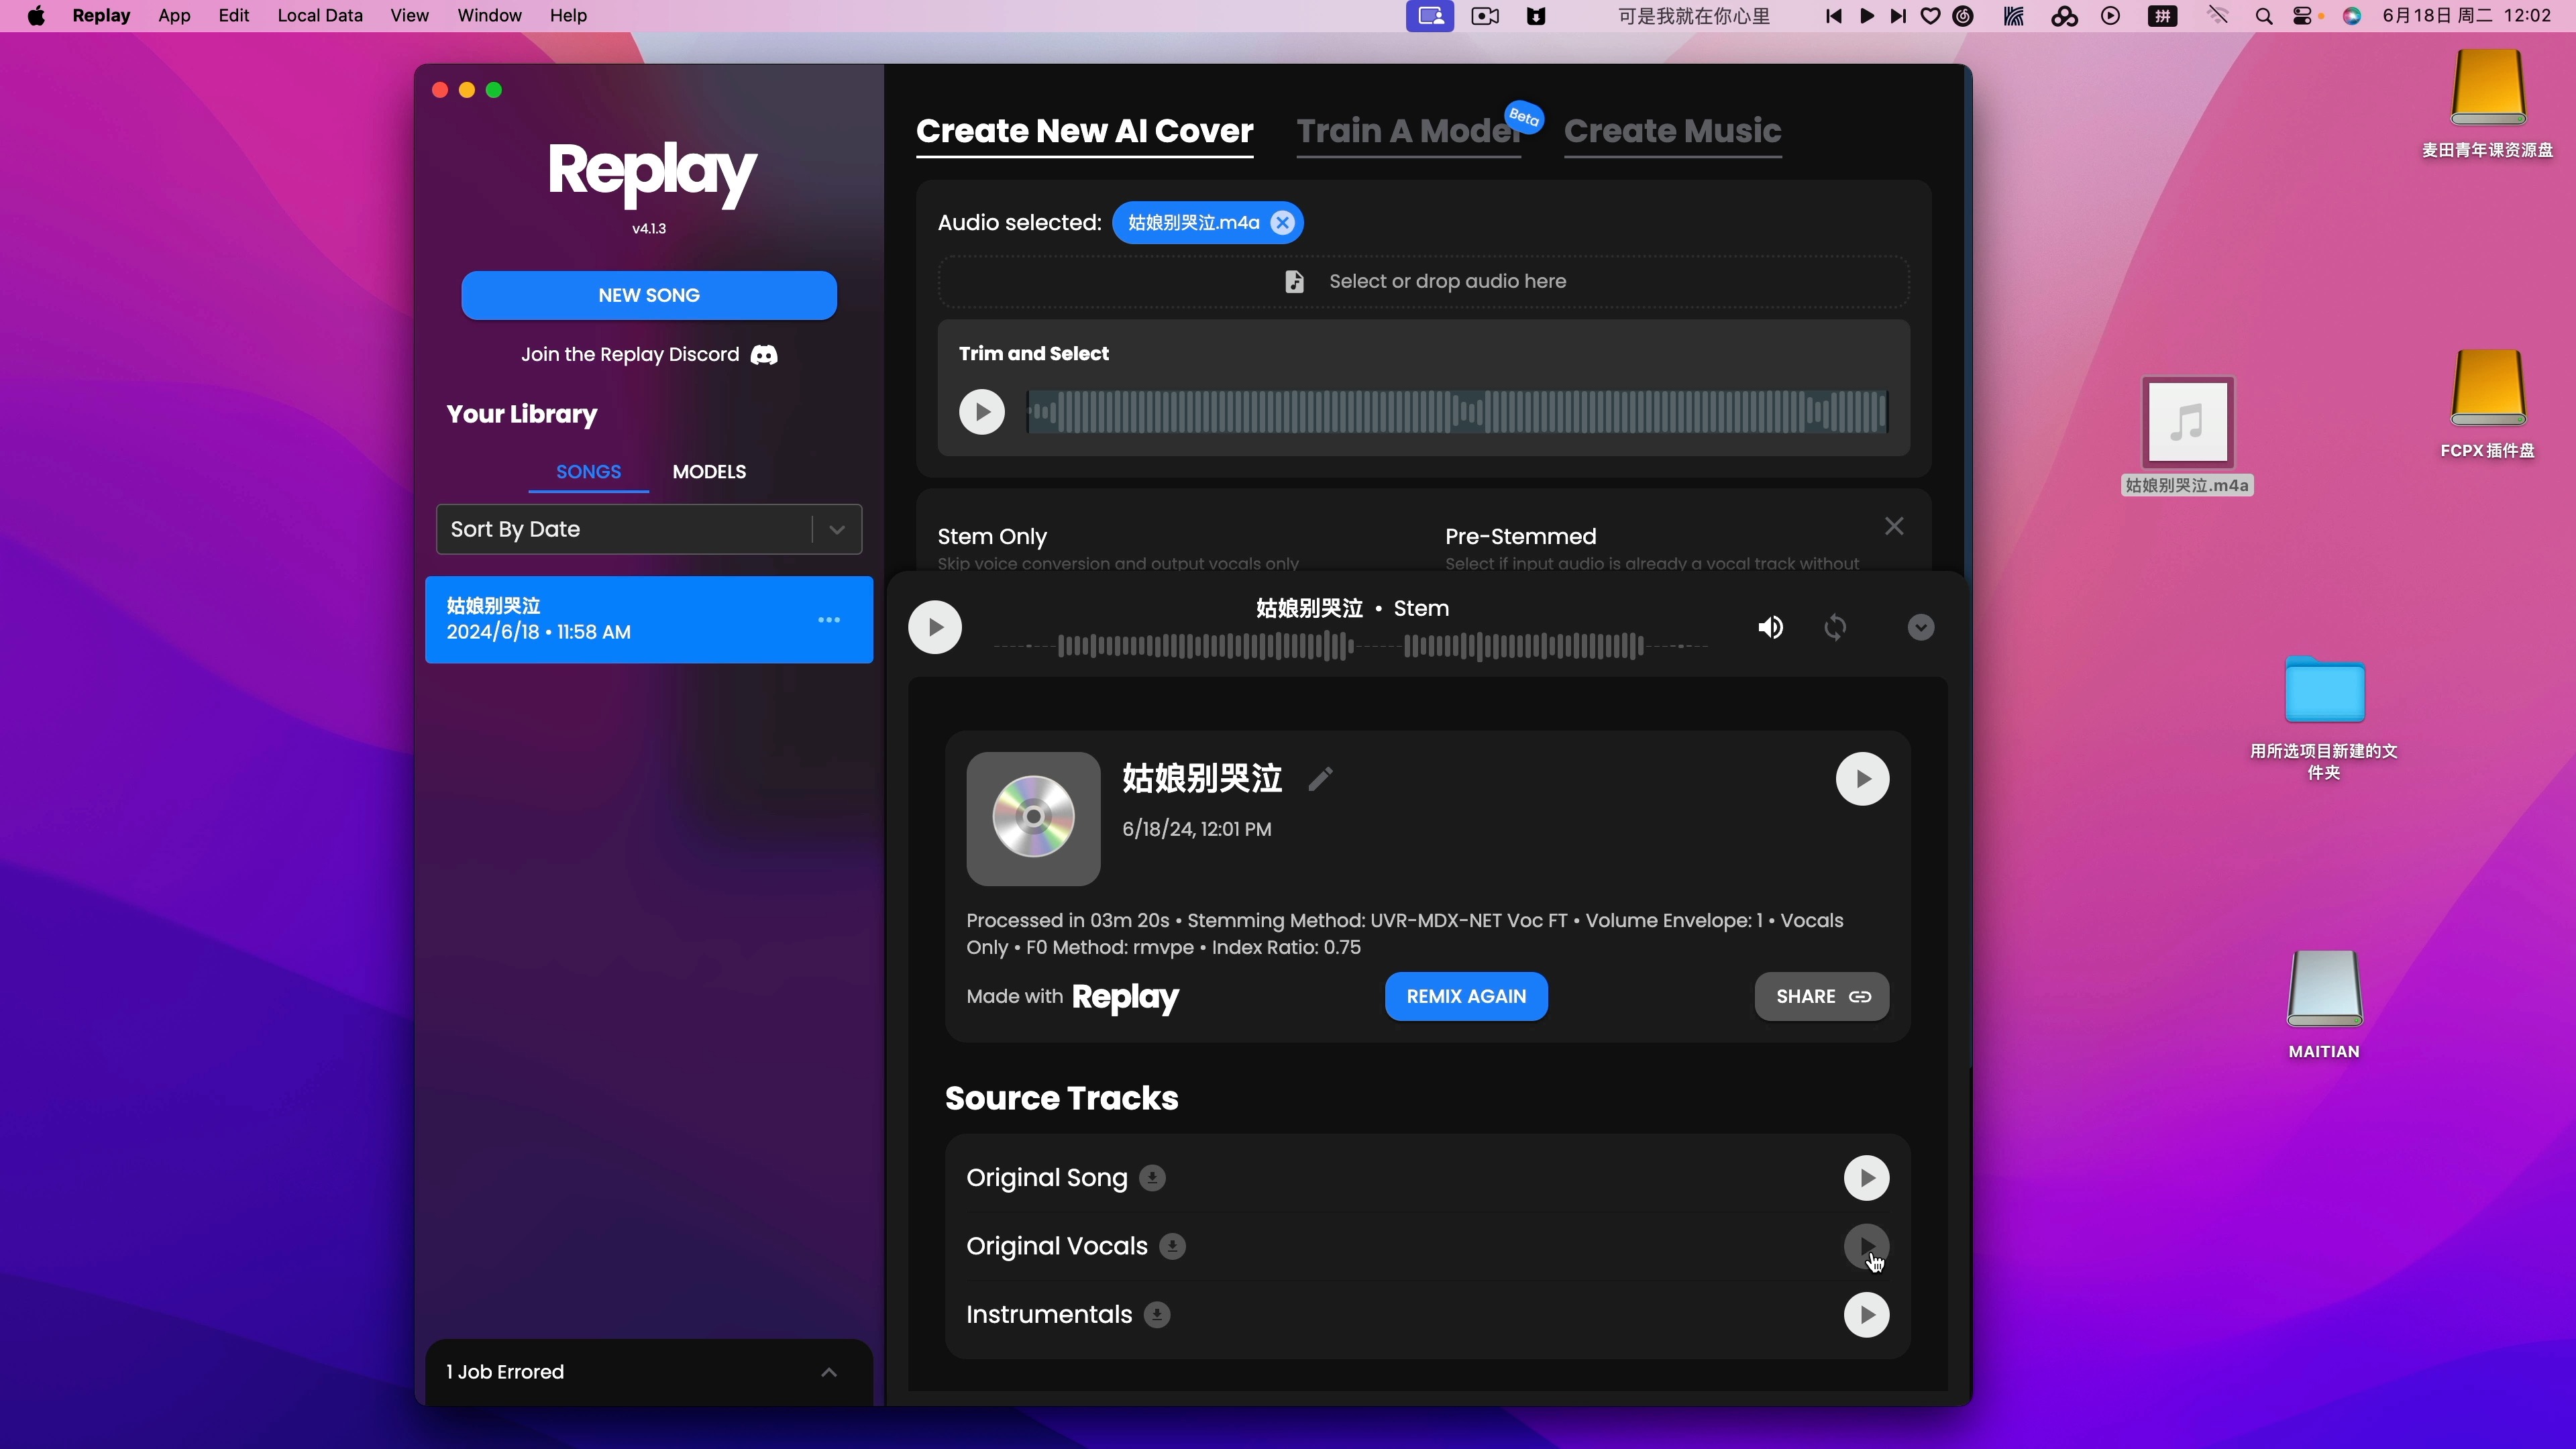Viewport: 2576px width, 1449px height.
Task: Click the Wi-Fi off icon in the menu bar
Action: click(x=2217, y=16)
